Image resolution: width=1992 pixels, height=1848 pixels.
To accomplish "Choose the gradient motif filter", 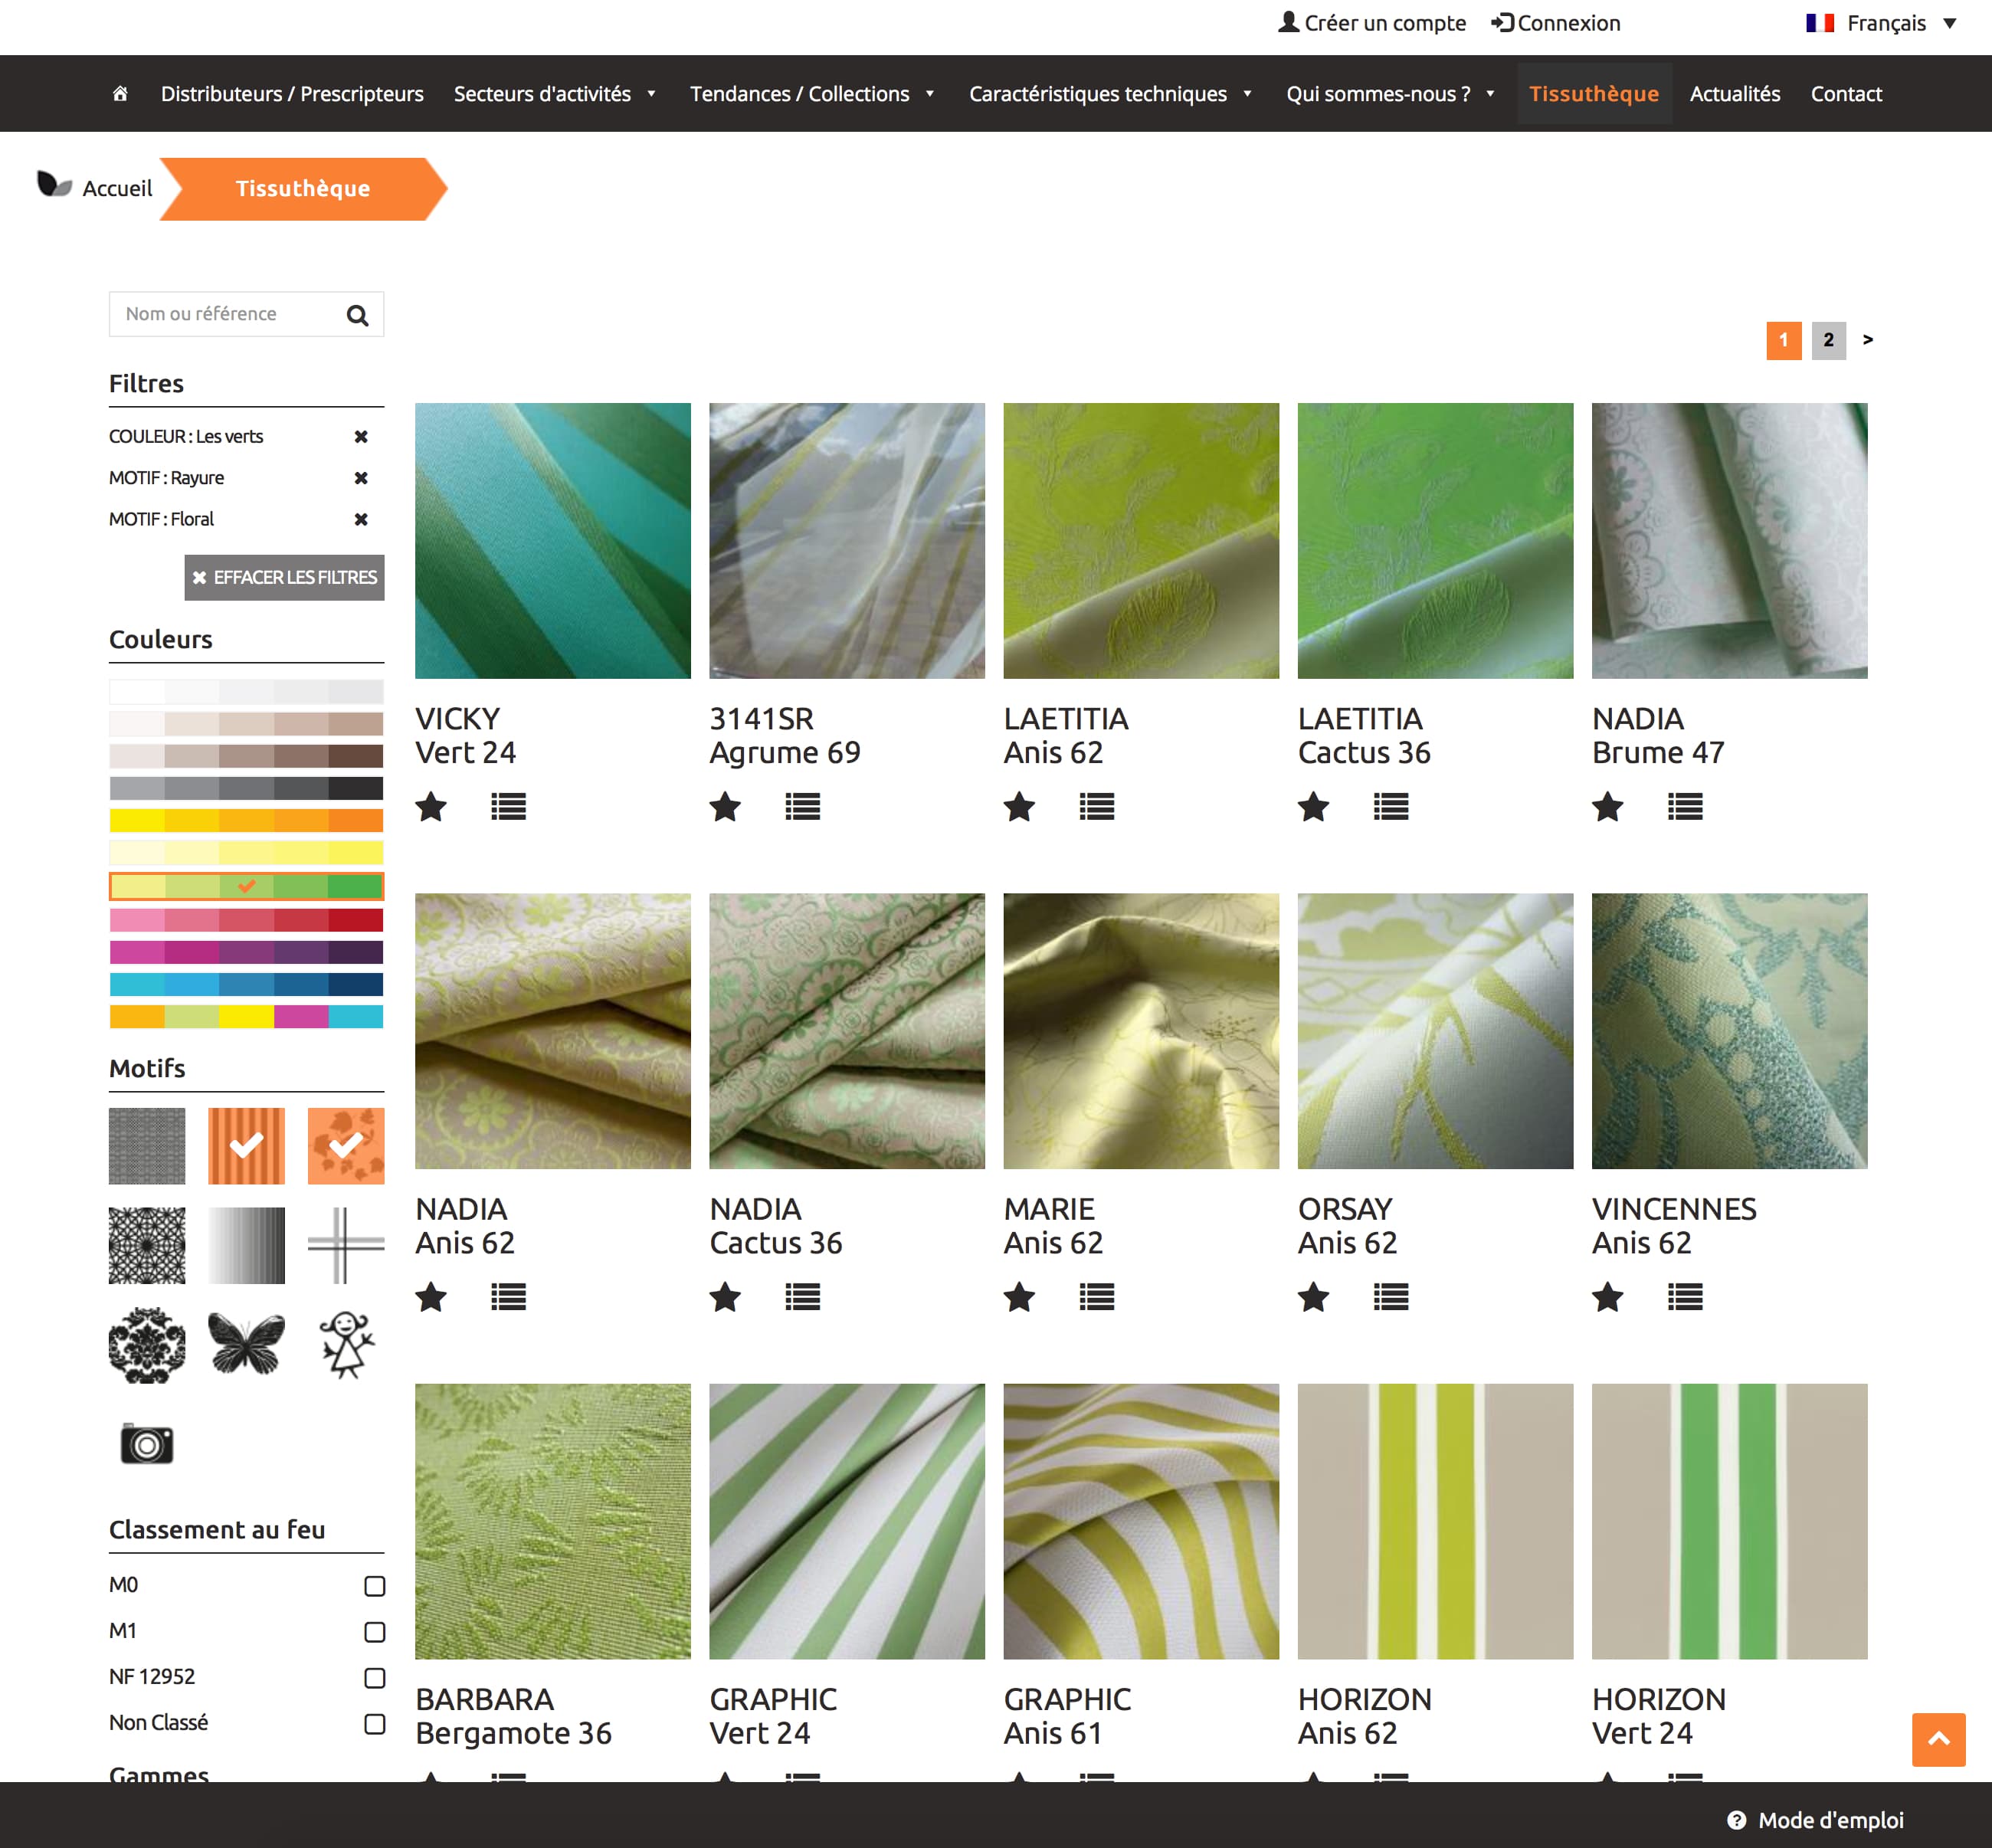I will (x=246, y=1245).
